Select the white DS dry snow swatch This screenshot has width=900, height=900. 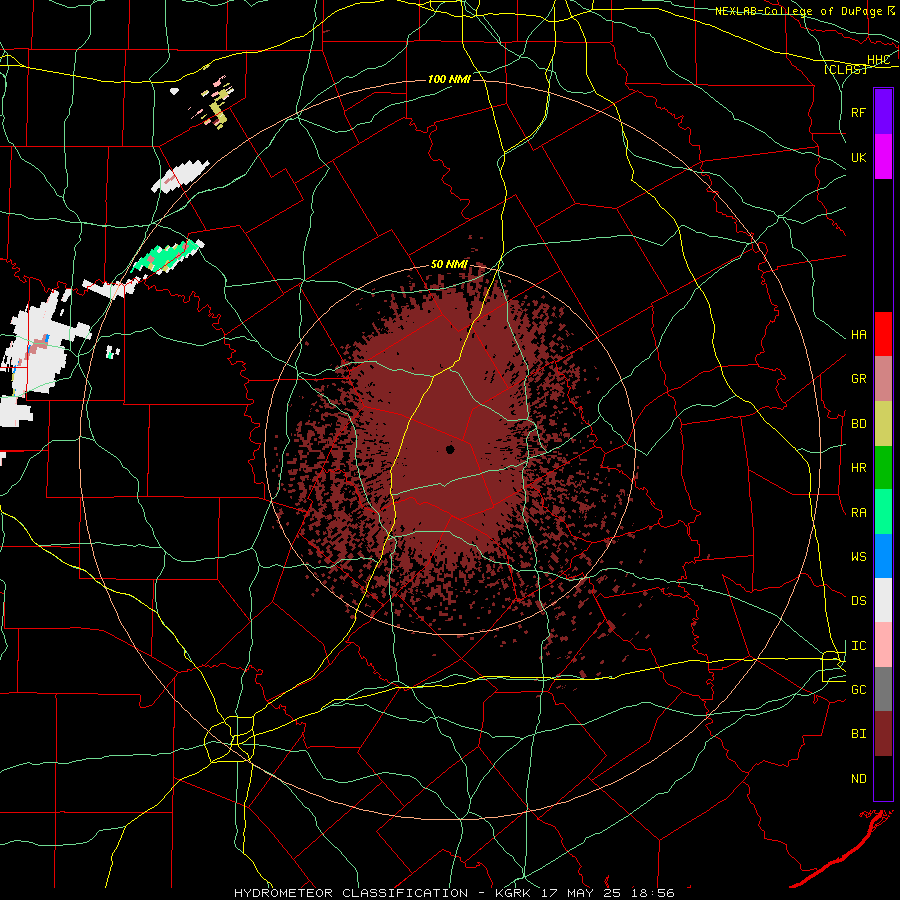(883, 600)
